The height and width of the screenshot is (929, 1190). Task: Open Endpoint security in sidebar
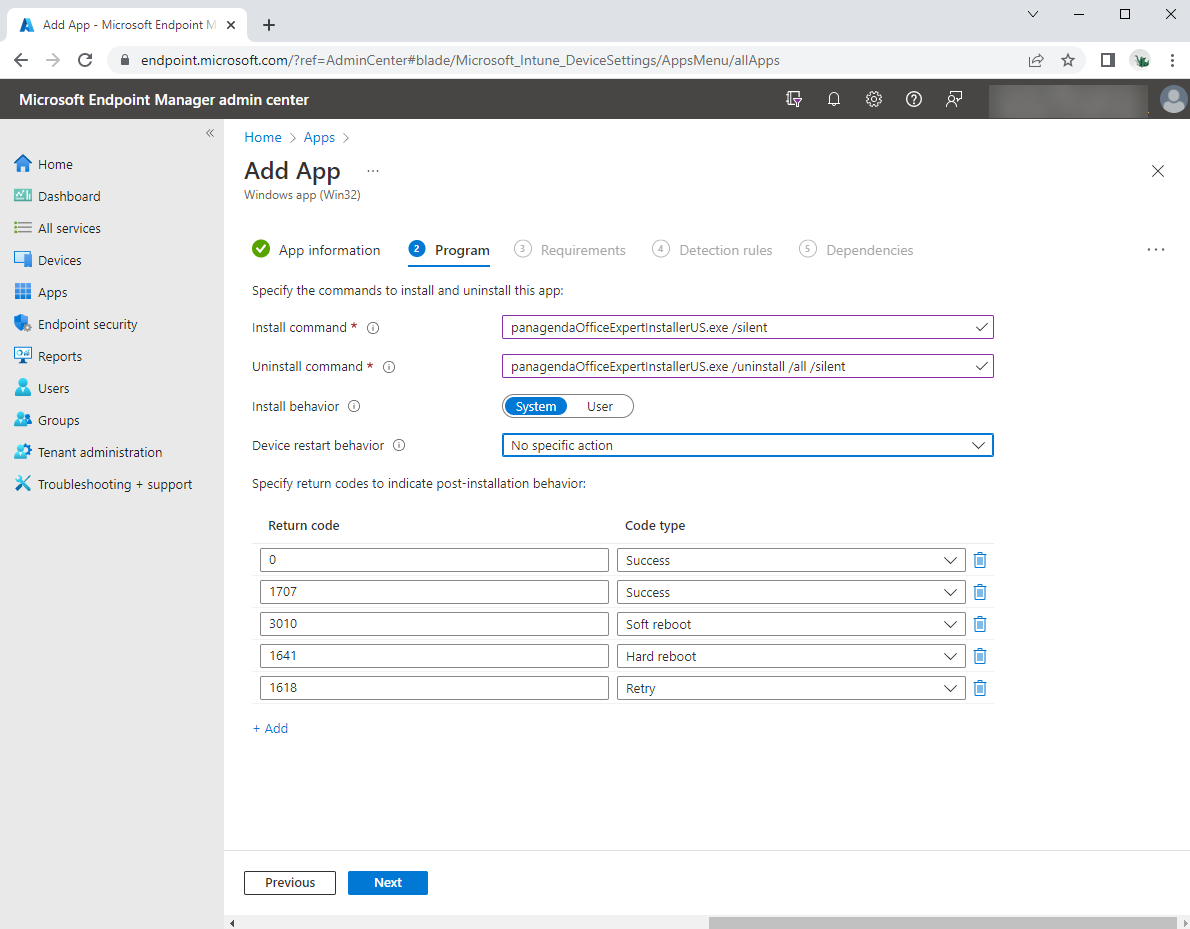[x=87, y=324]
